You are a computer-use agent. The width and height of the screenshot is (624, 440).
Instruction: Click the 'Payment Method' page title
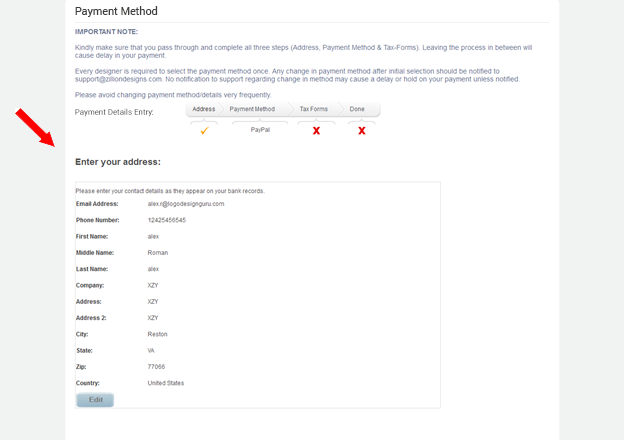coord(116,11)
